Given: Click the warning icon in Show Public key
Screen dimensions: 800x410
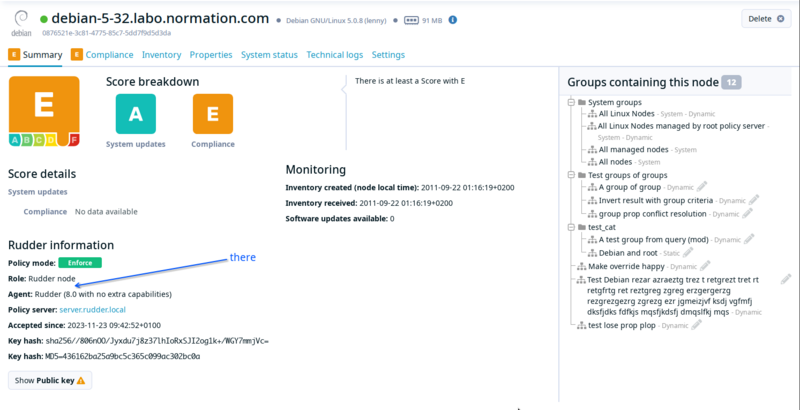Looking at the screenshot, I should 81,380.
